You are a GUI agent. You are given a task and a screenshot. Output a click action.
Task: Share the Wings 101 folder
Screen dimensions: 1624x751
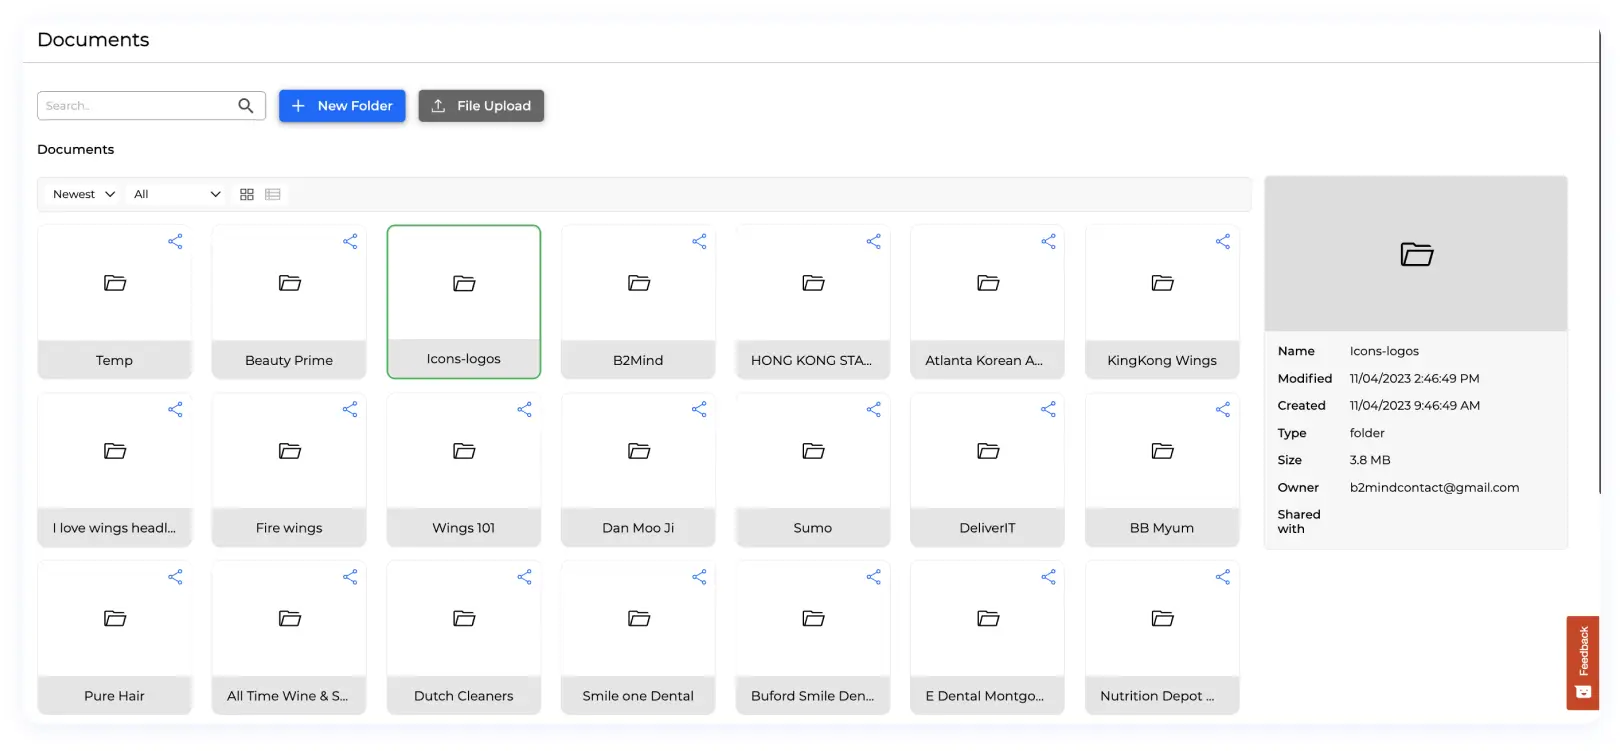(524, 410)
